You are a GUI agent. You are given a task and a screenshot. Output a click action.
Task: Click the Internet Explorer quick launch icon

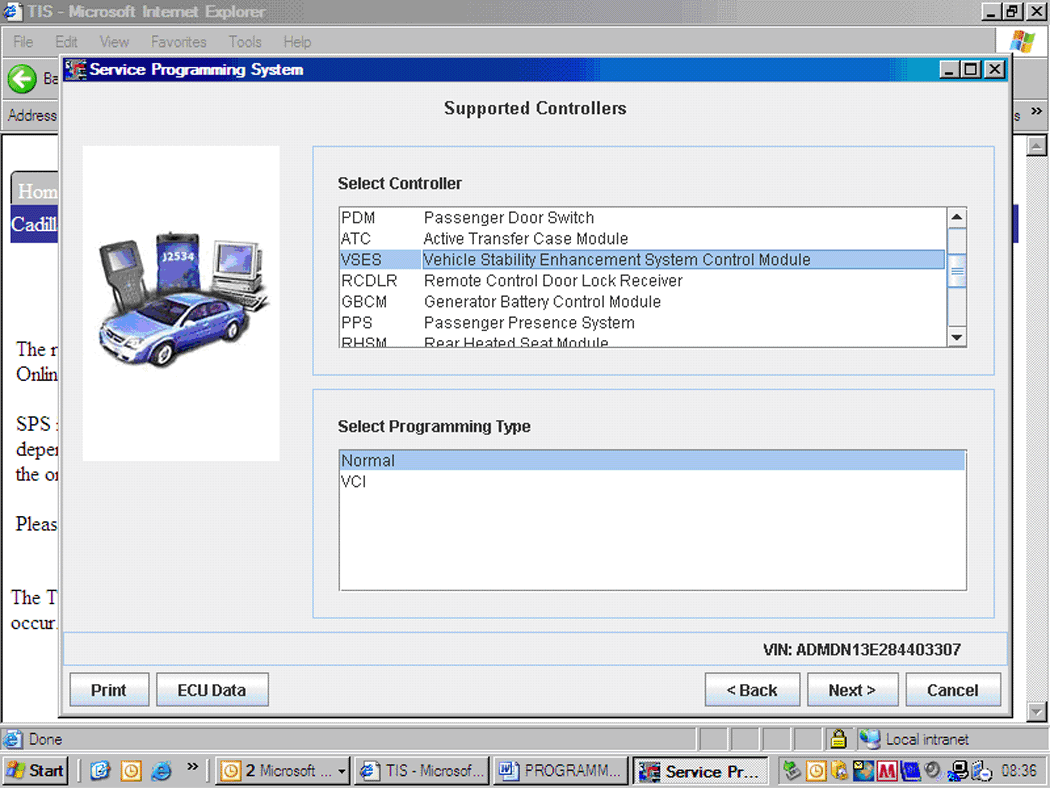coord(161,771)
